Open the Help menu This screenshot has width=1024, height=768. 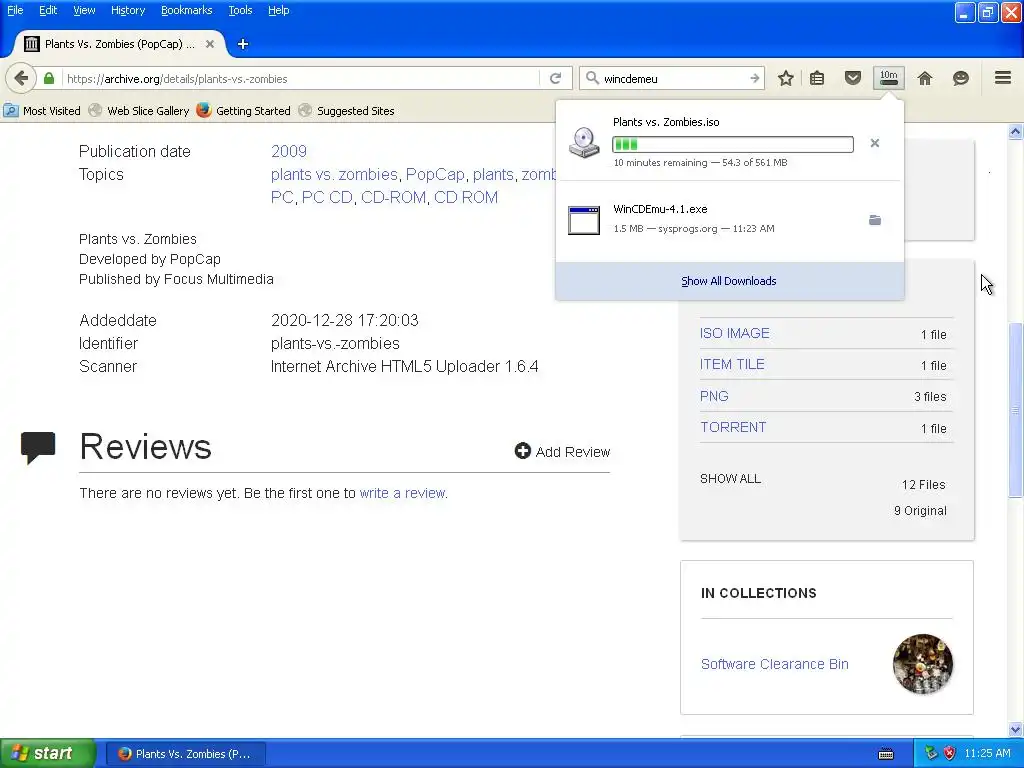coord(279,10)
